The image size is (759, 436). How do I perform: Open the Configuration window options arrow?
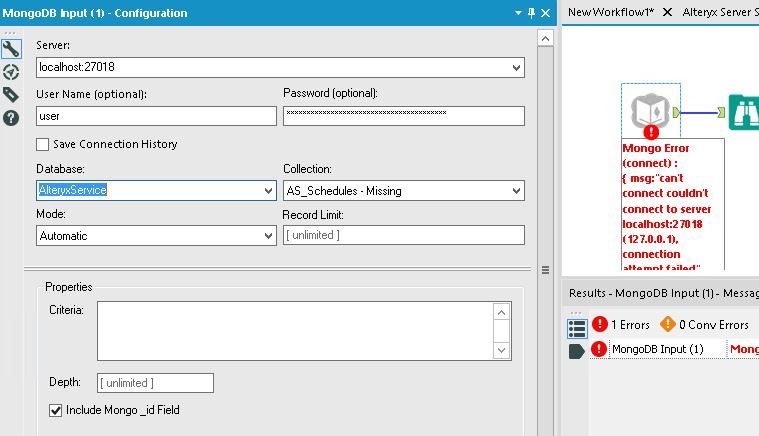518,13
